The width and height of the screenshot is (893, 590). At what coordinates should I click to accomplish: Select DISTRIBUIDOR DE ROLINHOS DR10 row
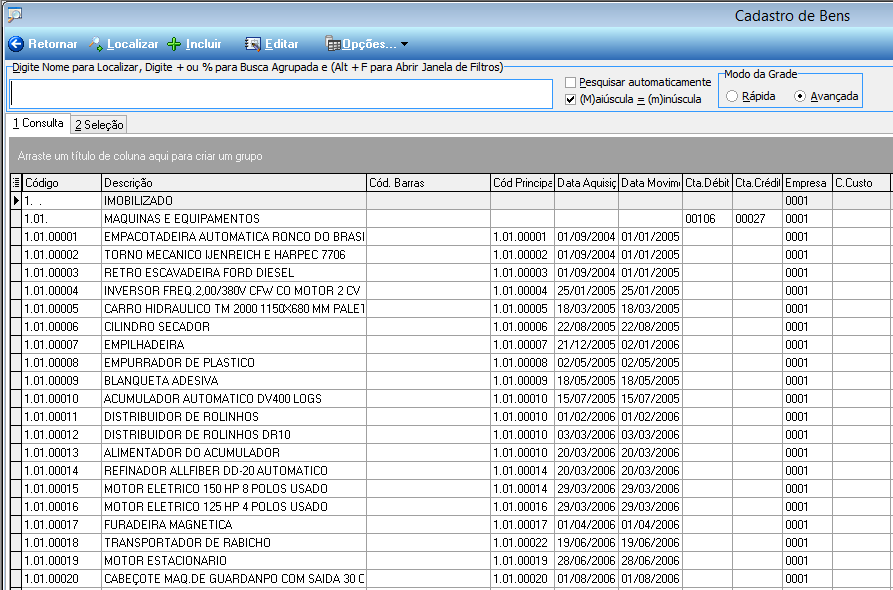click(x=451, y=435)
